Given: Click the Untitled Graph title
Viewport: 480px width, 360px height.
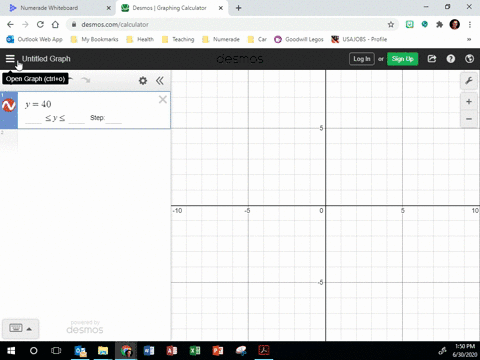Looking at the screenshot, I should 46,59.
